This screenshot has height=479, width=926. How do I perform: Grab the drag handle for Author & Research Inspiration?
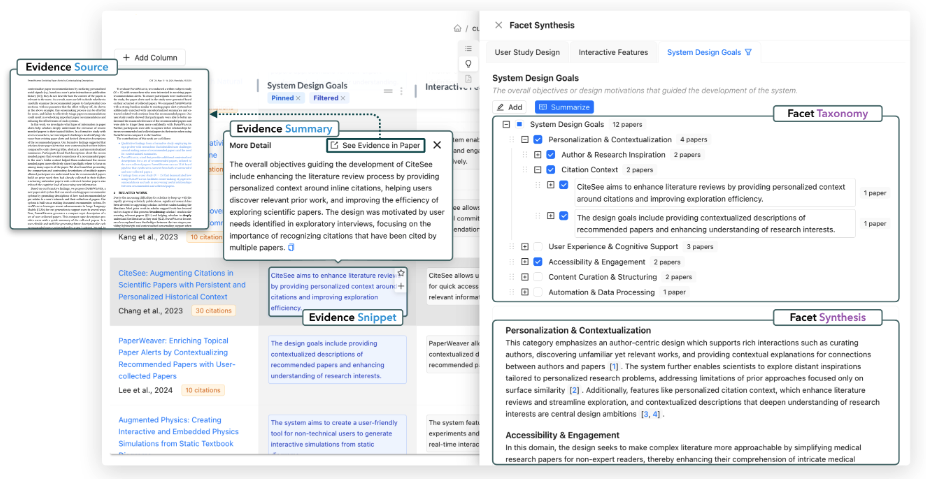[x=523, y=155]
